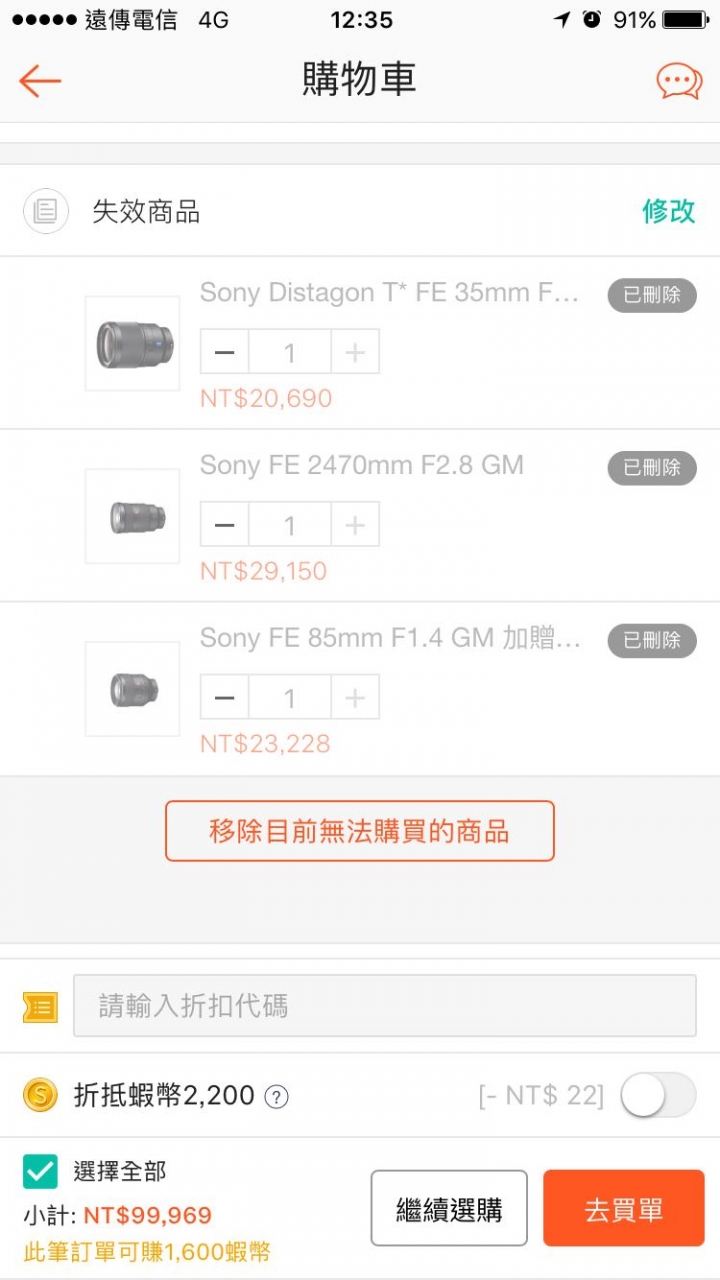The width and height of the screenshot is (720, 1280).
Task: Tap the Sony FE 85mm F1.4 GM title
Action: coord(390,638)
